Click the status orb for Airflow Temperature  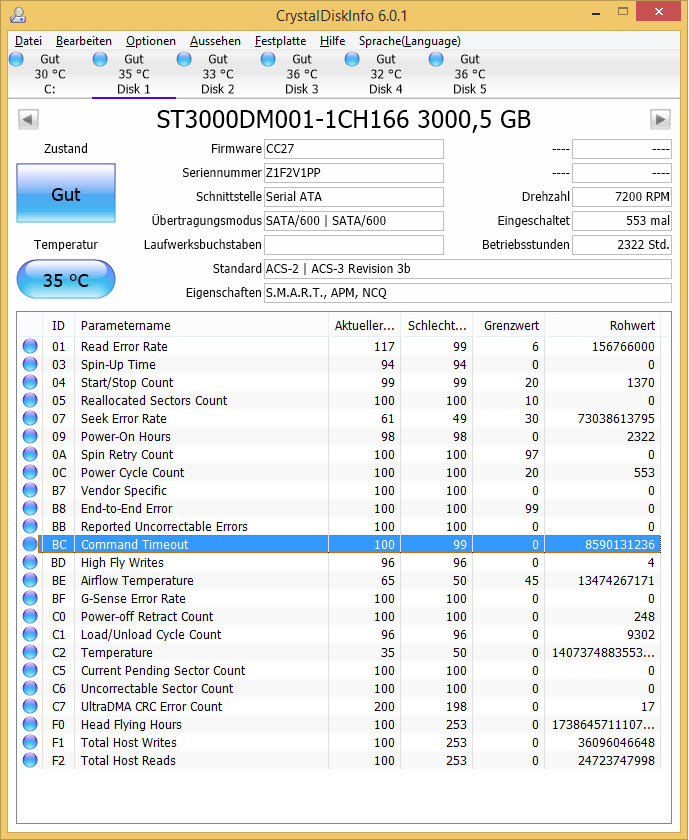(x=30, y=581)
